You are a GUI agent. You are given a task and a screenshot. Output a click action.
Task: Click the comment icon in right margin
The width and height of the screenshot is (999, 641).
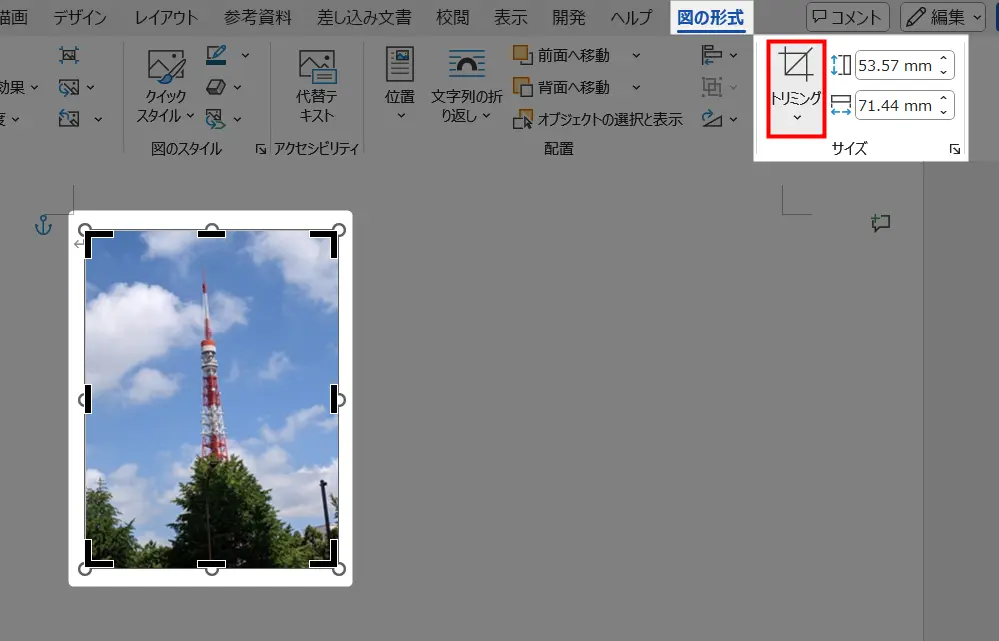(x=880, y=224)
